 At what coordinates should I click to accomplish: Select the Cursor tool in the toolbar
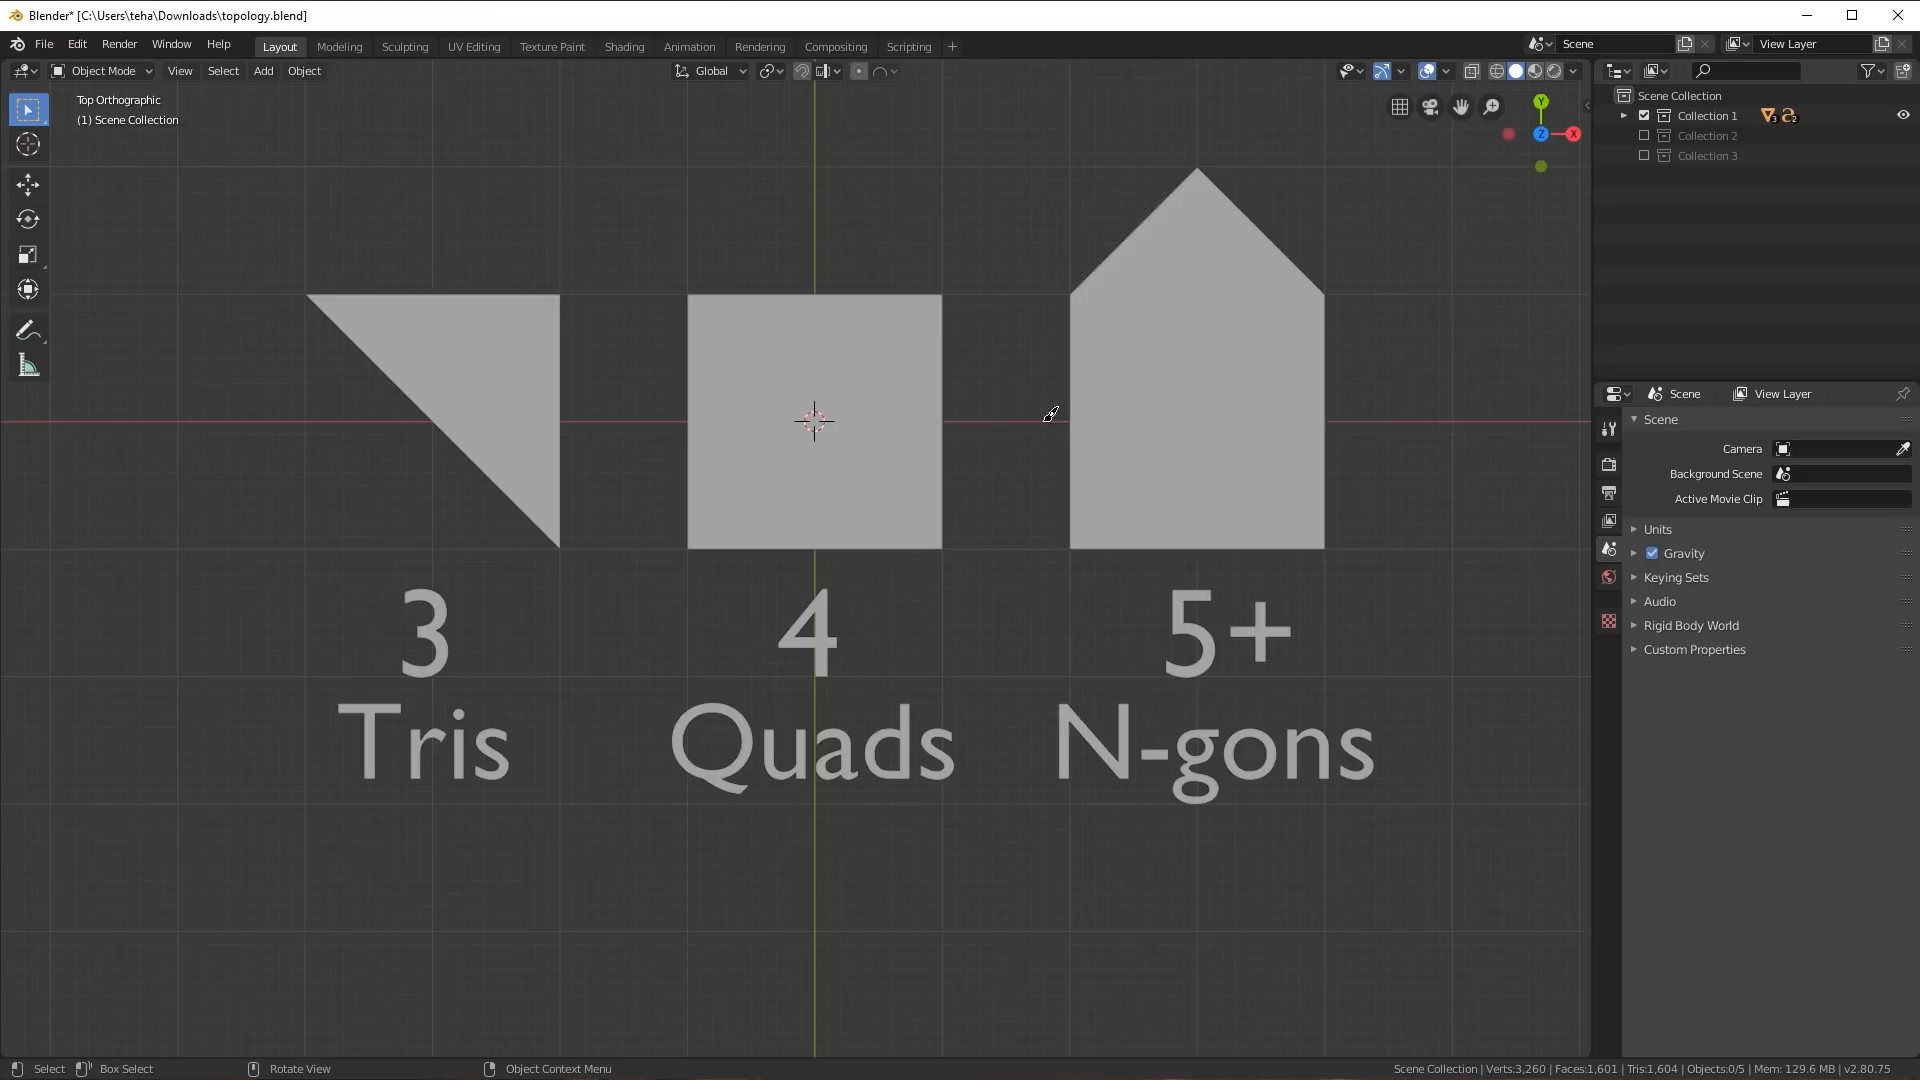[28, 145]
